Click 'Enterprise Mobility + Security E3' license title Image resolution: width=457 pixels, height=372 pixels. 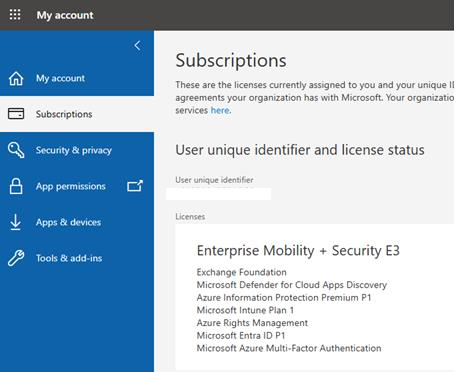[x=298, y=250]
